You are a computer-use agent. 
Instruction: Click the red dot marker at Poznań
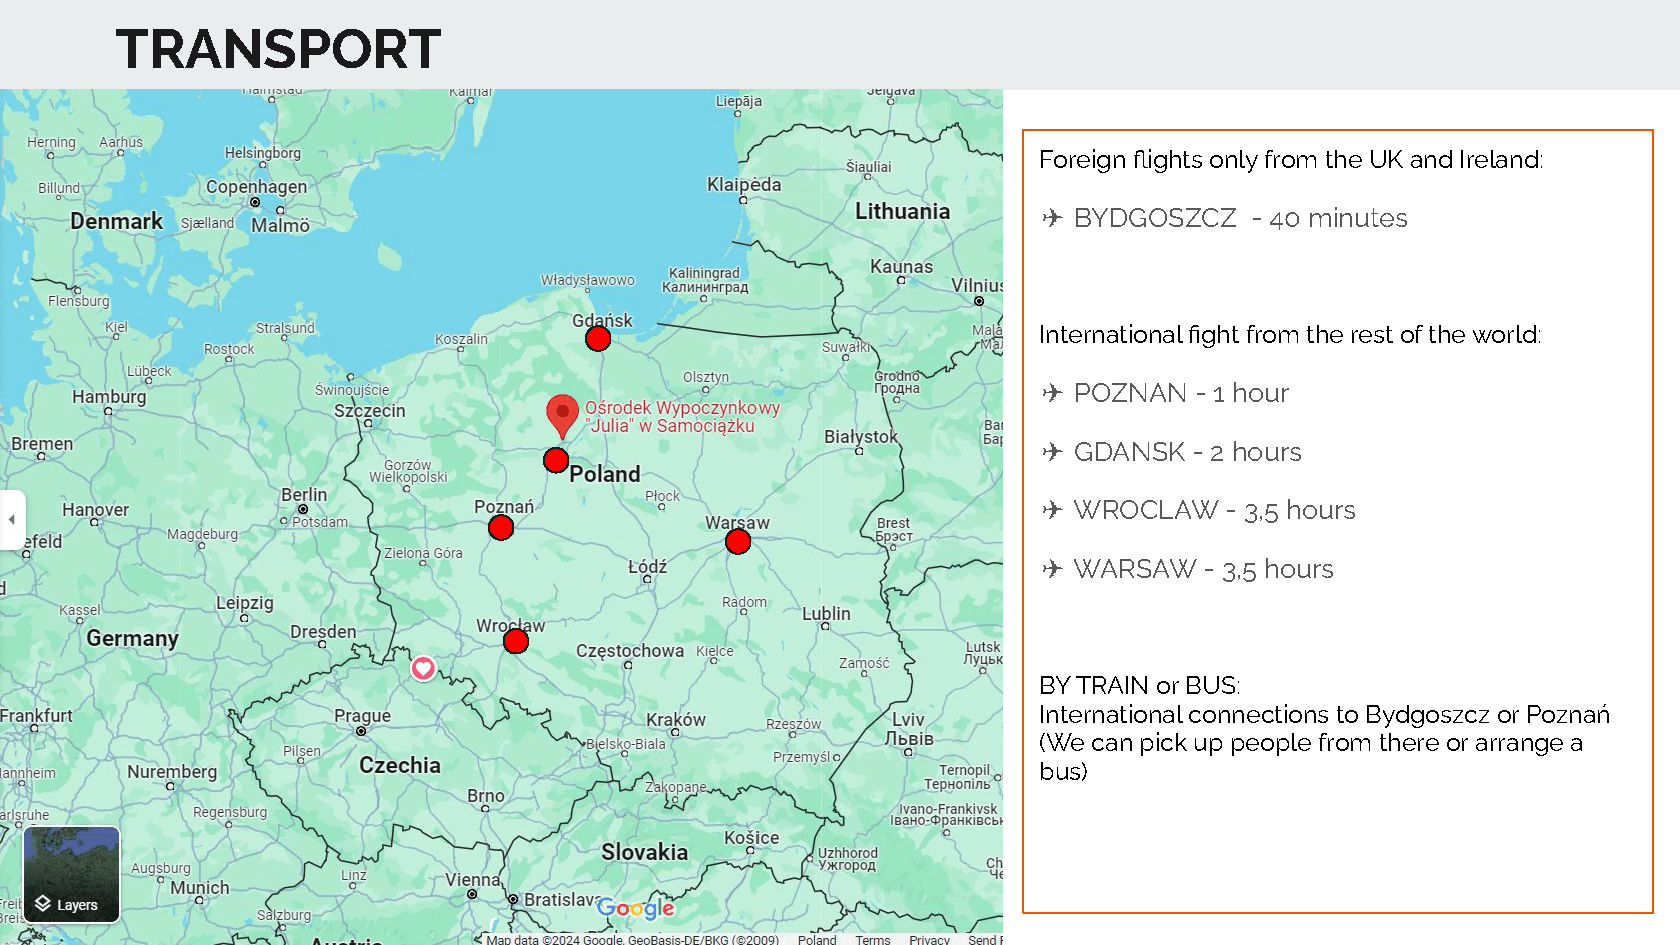(501, 527)
